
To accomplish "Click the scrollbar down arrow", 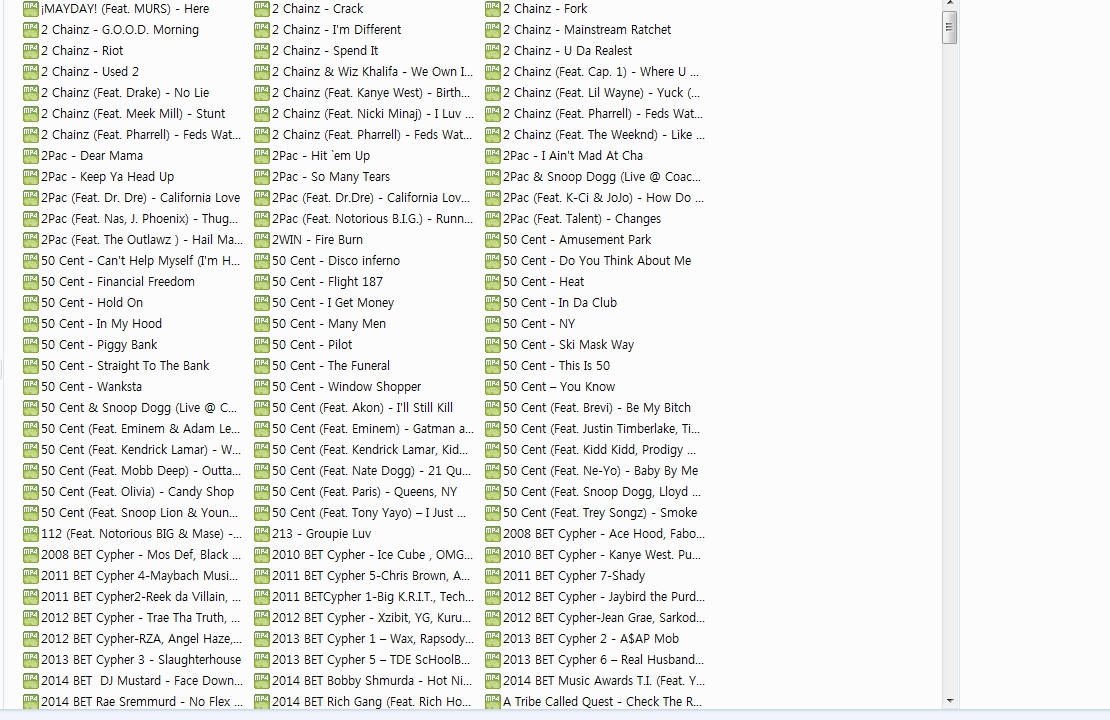I will pos(949,701).
